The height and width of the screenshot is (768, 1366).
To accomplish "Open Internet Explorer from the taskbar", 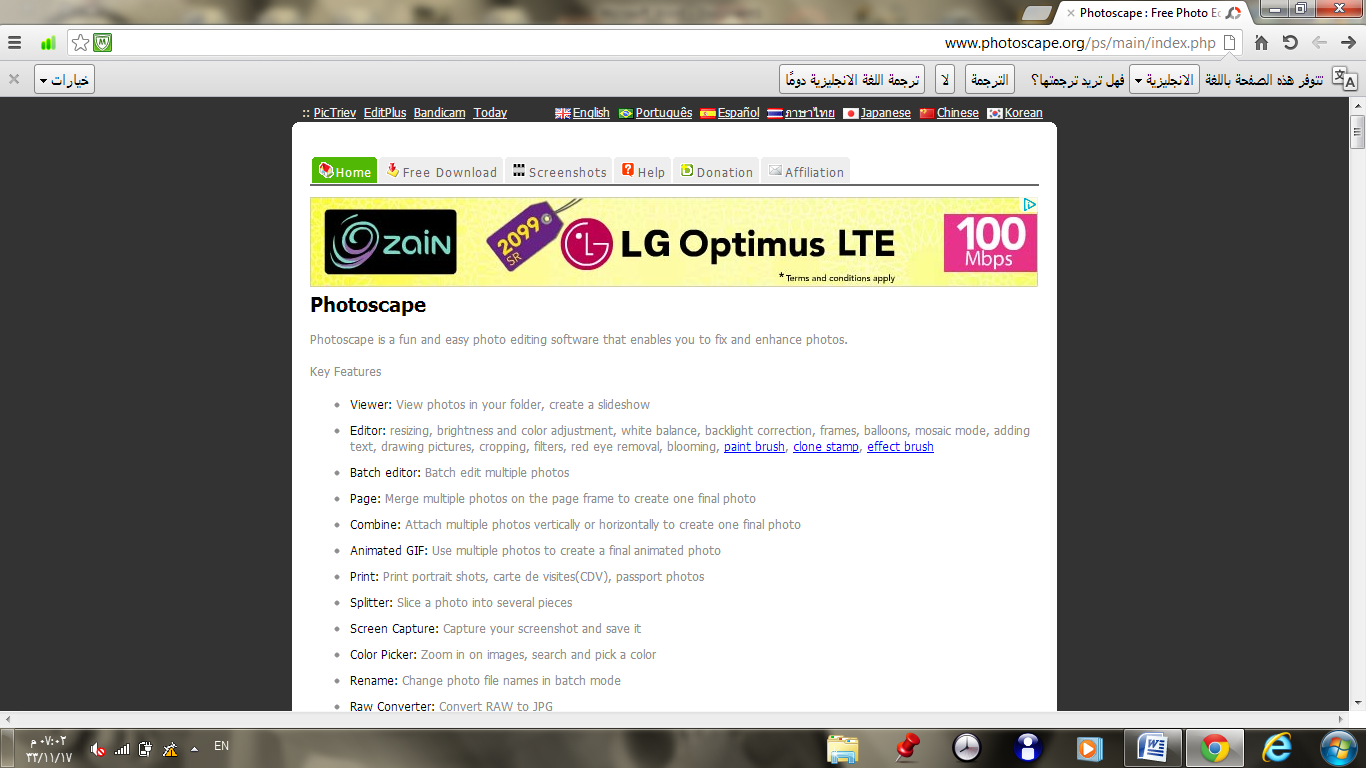I will 1277,748.
